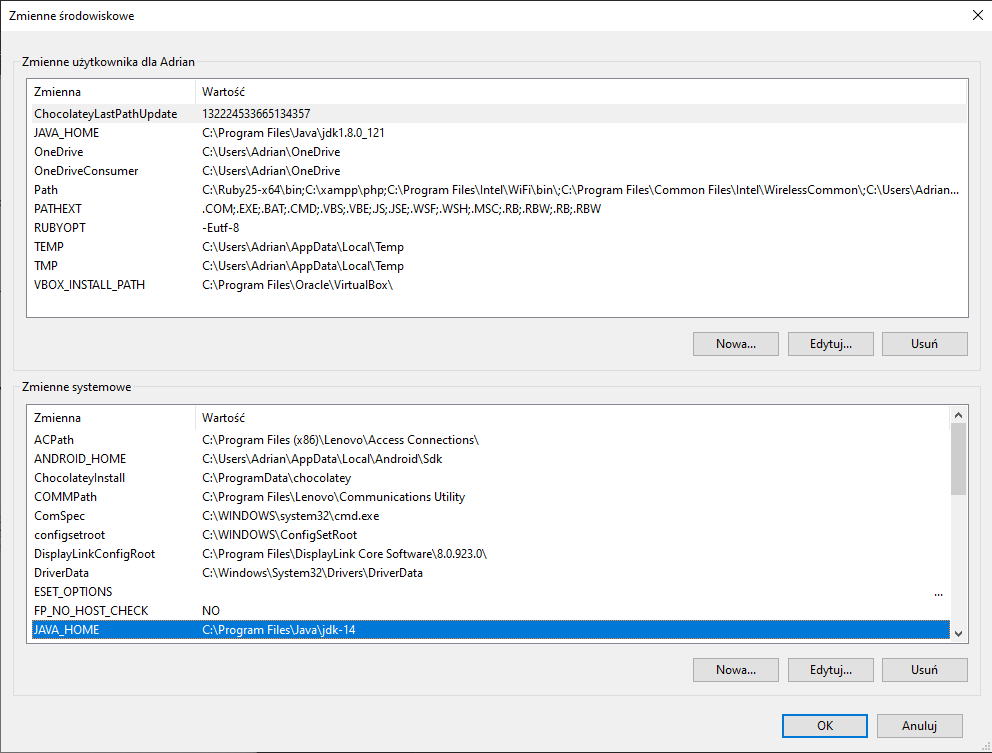
Task: Click Edytuj for user variables
Action: [x=829, y=343]
